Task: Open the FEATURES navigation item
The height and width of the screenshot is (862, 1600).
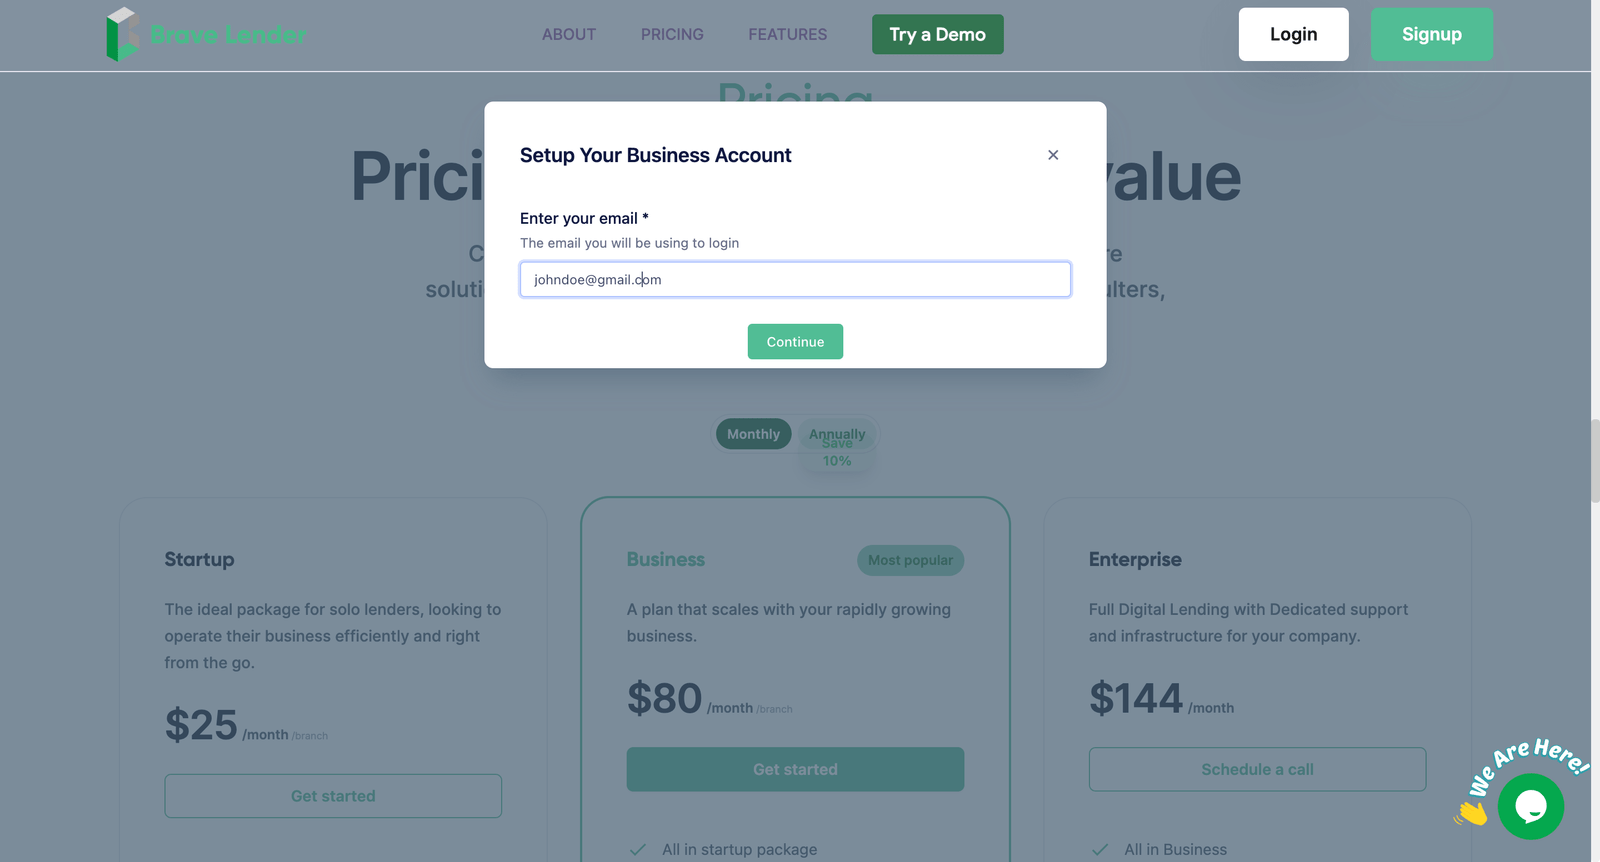Action: pyautogui.click(x=787, y=34)
